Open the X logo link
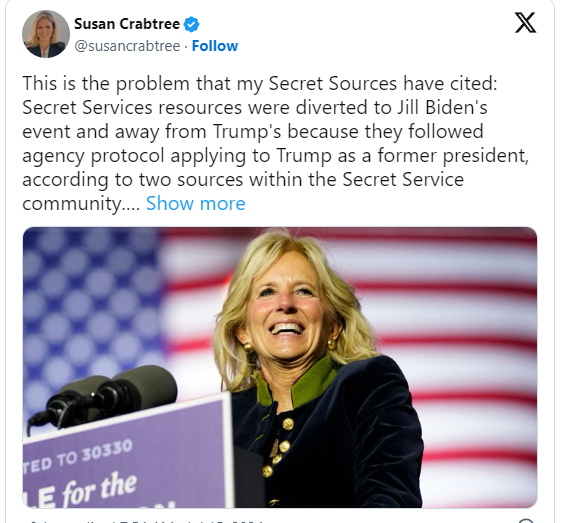Screen dimensions: 564x523 click(x=525, y=22)
